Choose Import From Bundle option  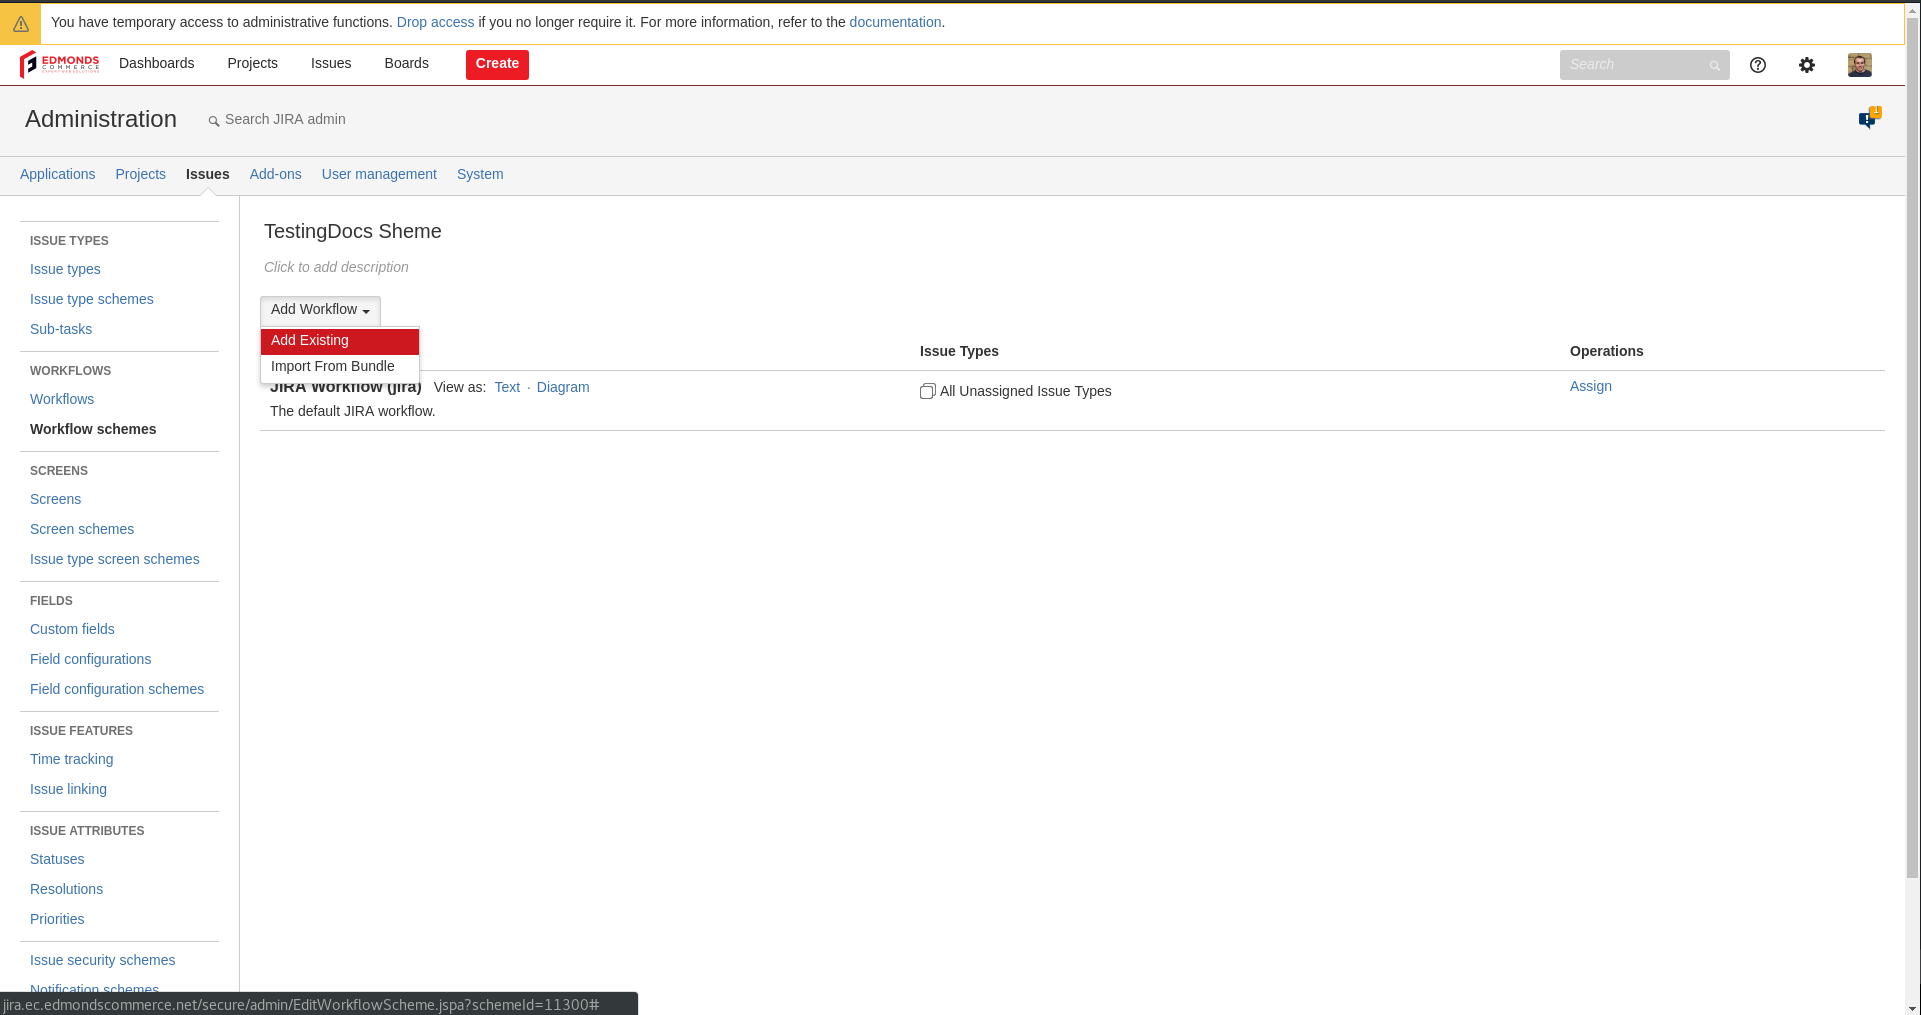pos(340,367)
